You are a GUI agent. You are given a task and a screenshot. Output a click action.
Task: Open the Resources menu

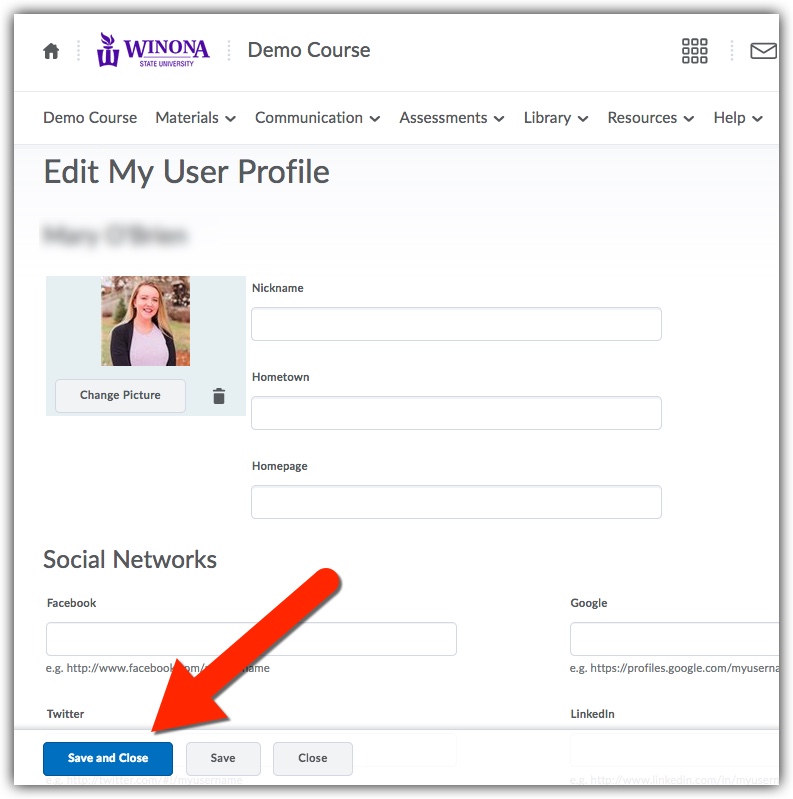[x=650, y=118]
